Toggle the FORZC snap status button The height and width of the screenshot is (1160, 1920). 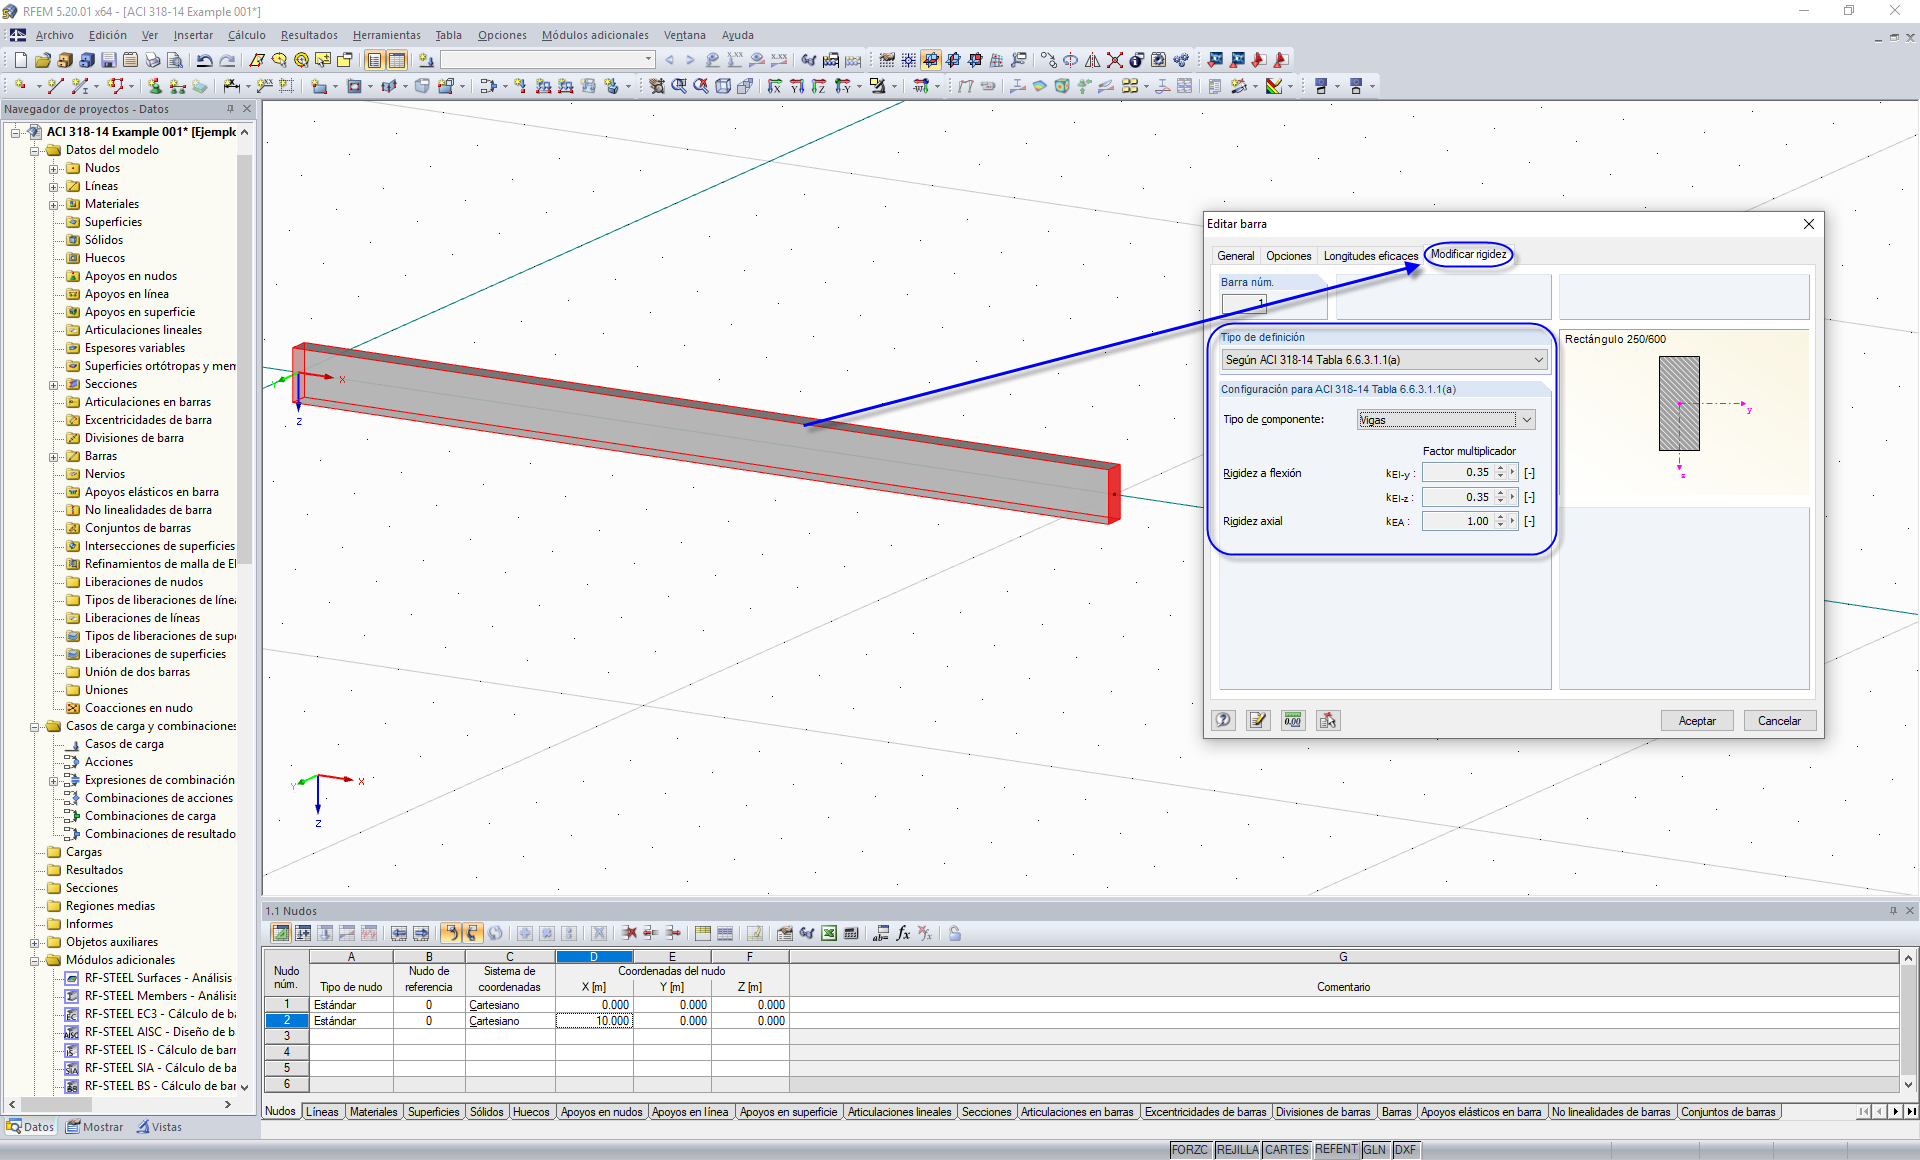point(1190,1150)
